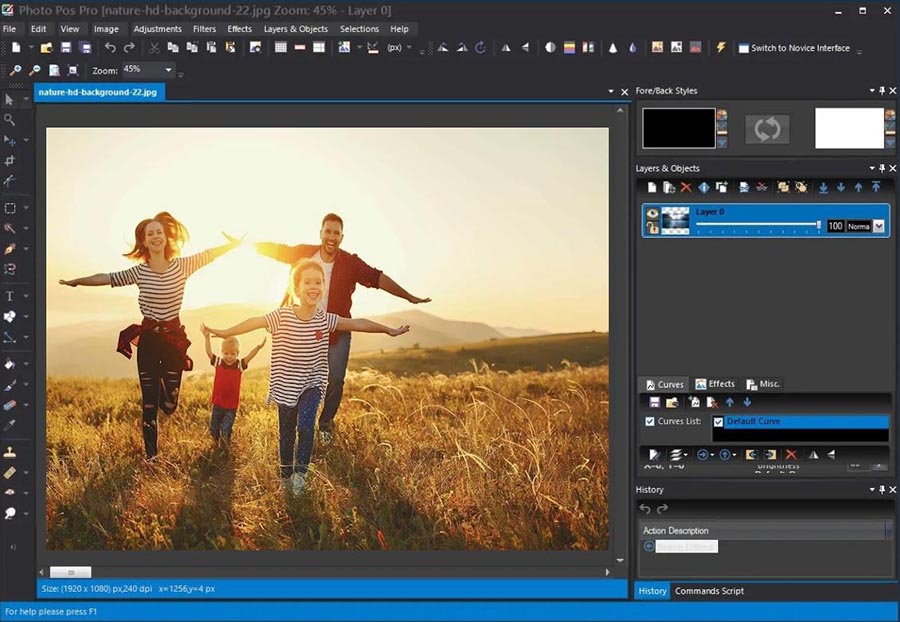Select the red eye removal tool
This screenshot has height=622, width=900.
(x=10, y=492)
